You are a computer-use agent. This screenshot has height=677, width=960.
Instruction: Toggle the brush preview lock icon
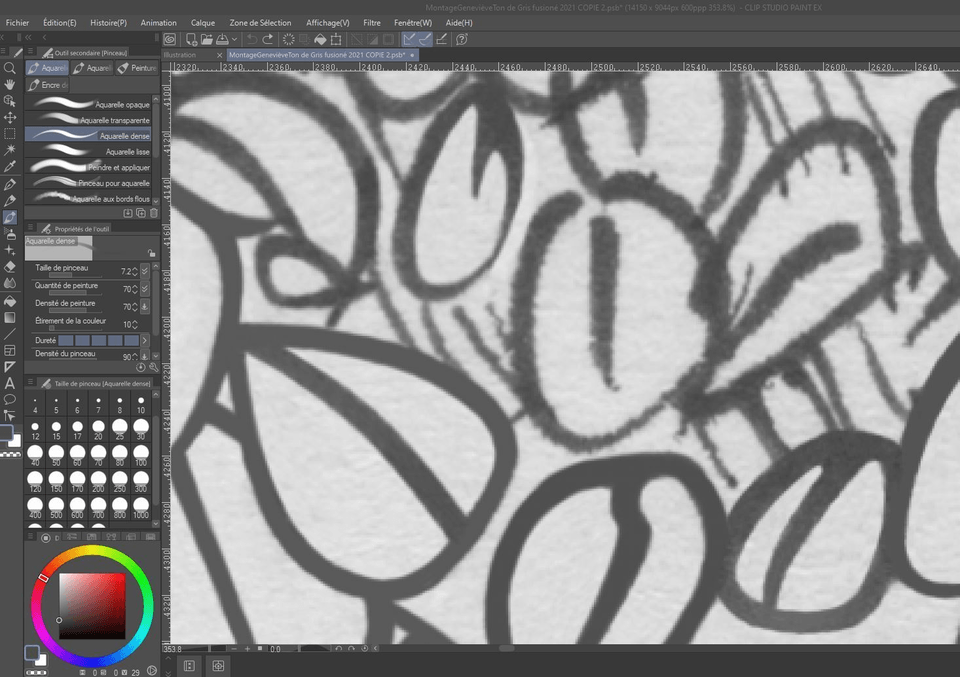click(x=150, y=254)
